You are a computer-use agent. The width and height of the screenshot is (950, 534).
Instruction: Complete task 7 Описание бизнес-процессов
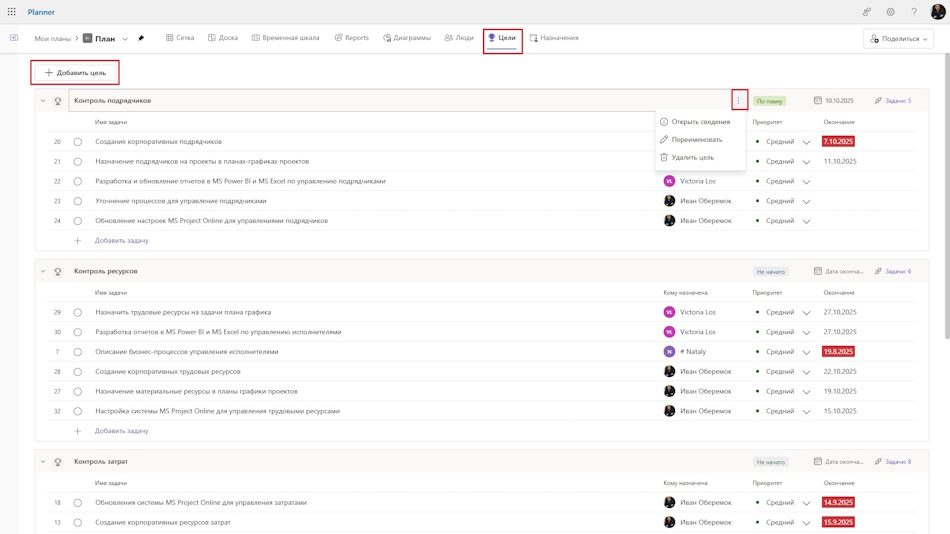(x=78, y=352)
